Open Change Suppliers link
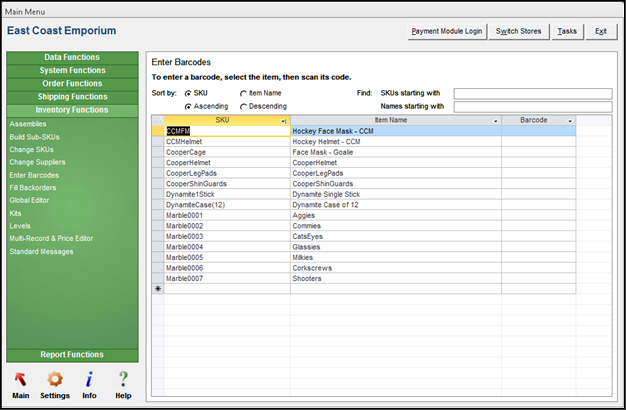This screenshot has height=410, width=626. [x=38, y=162]
